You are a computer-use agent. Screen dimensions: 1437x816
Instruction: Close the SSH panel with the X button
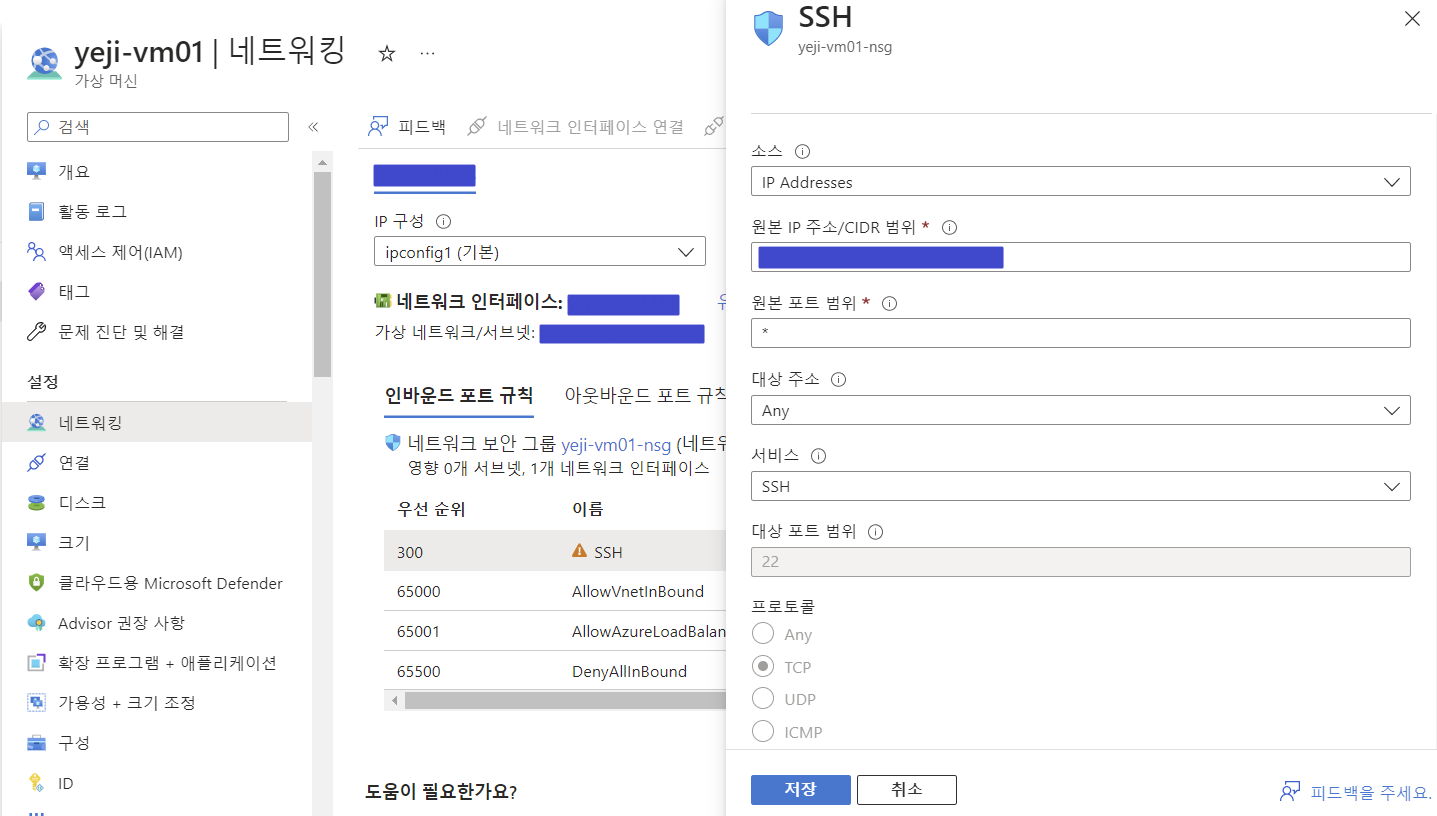pos(1412,19)
